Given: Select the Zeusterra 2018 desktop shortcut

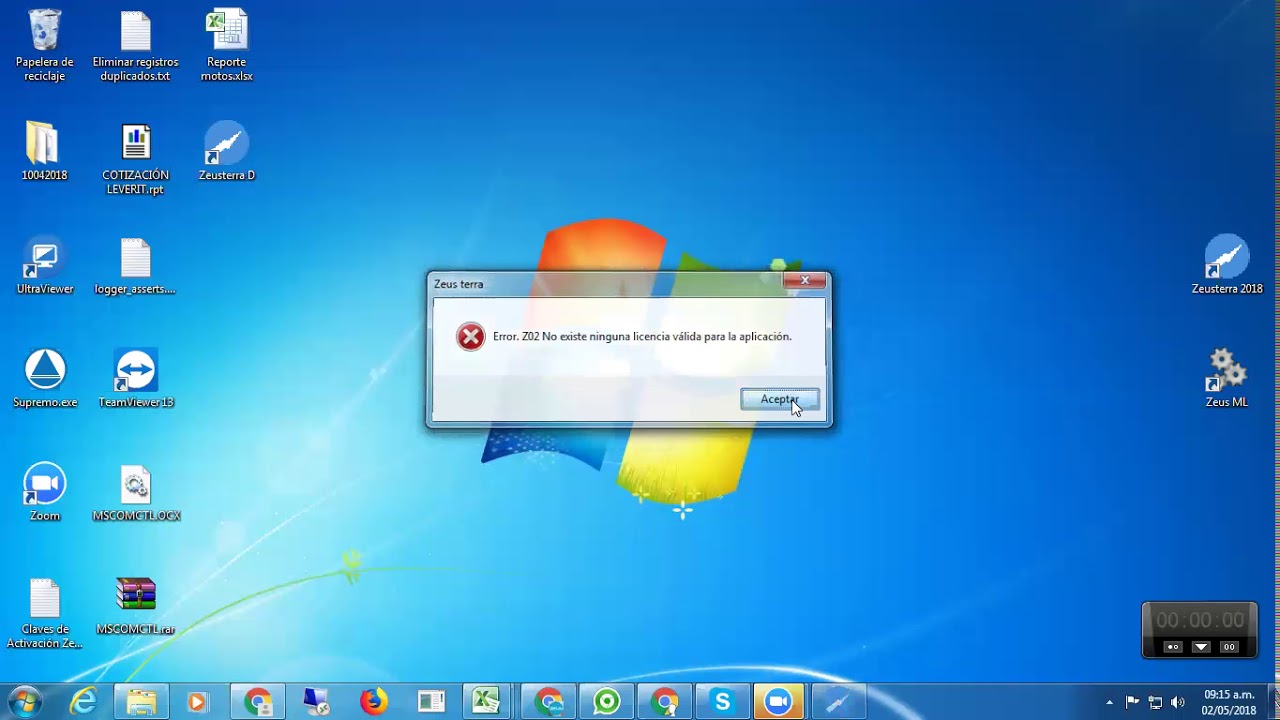Looking at the screenshot, I should click(x=1227, y=266).
